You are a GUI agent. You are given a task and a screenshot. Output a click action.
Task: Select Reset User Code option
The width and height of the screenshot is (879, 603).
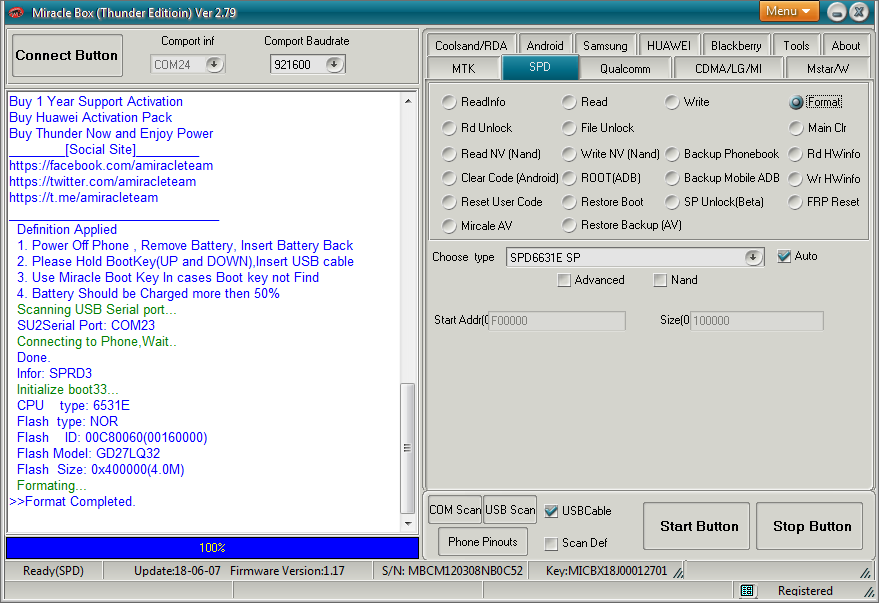point(492,202)
